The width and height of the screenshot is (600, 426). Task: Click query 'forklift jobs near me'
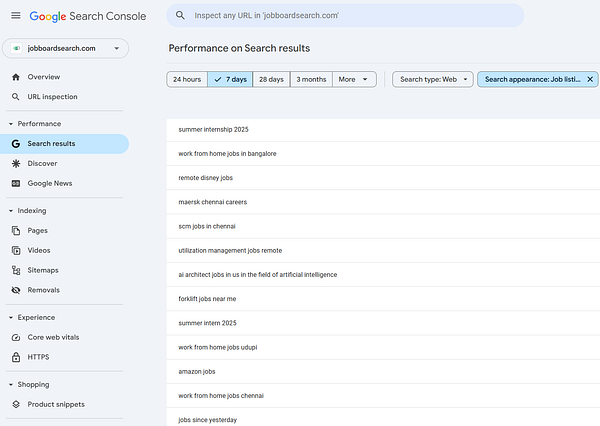click(x=207, y=299)
